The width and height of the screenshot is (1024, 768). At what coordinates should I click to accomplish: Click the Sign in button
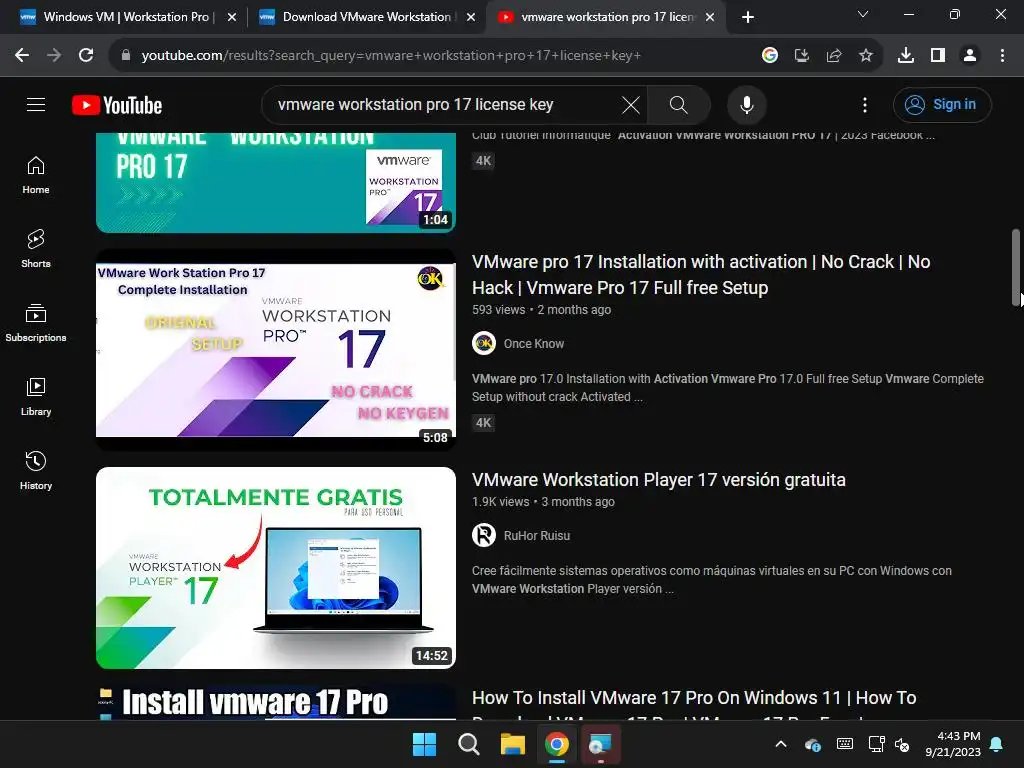[x=942, y=104]
